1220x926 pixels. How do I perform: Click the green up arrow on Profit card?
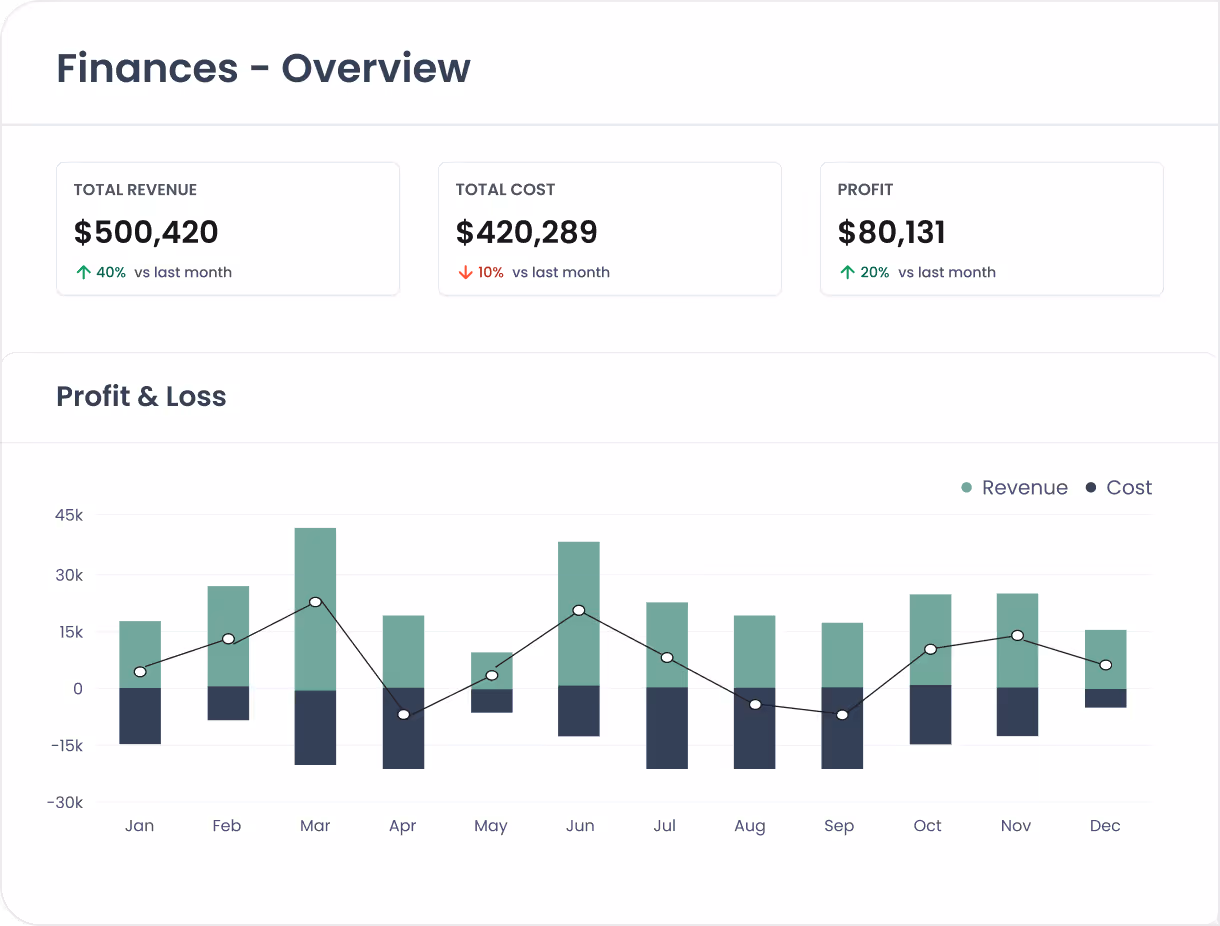846,271
